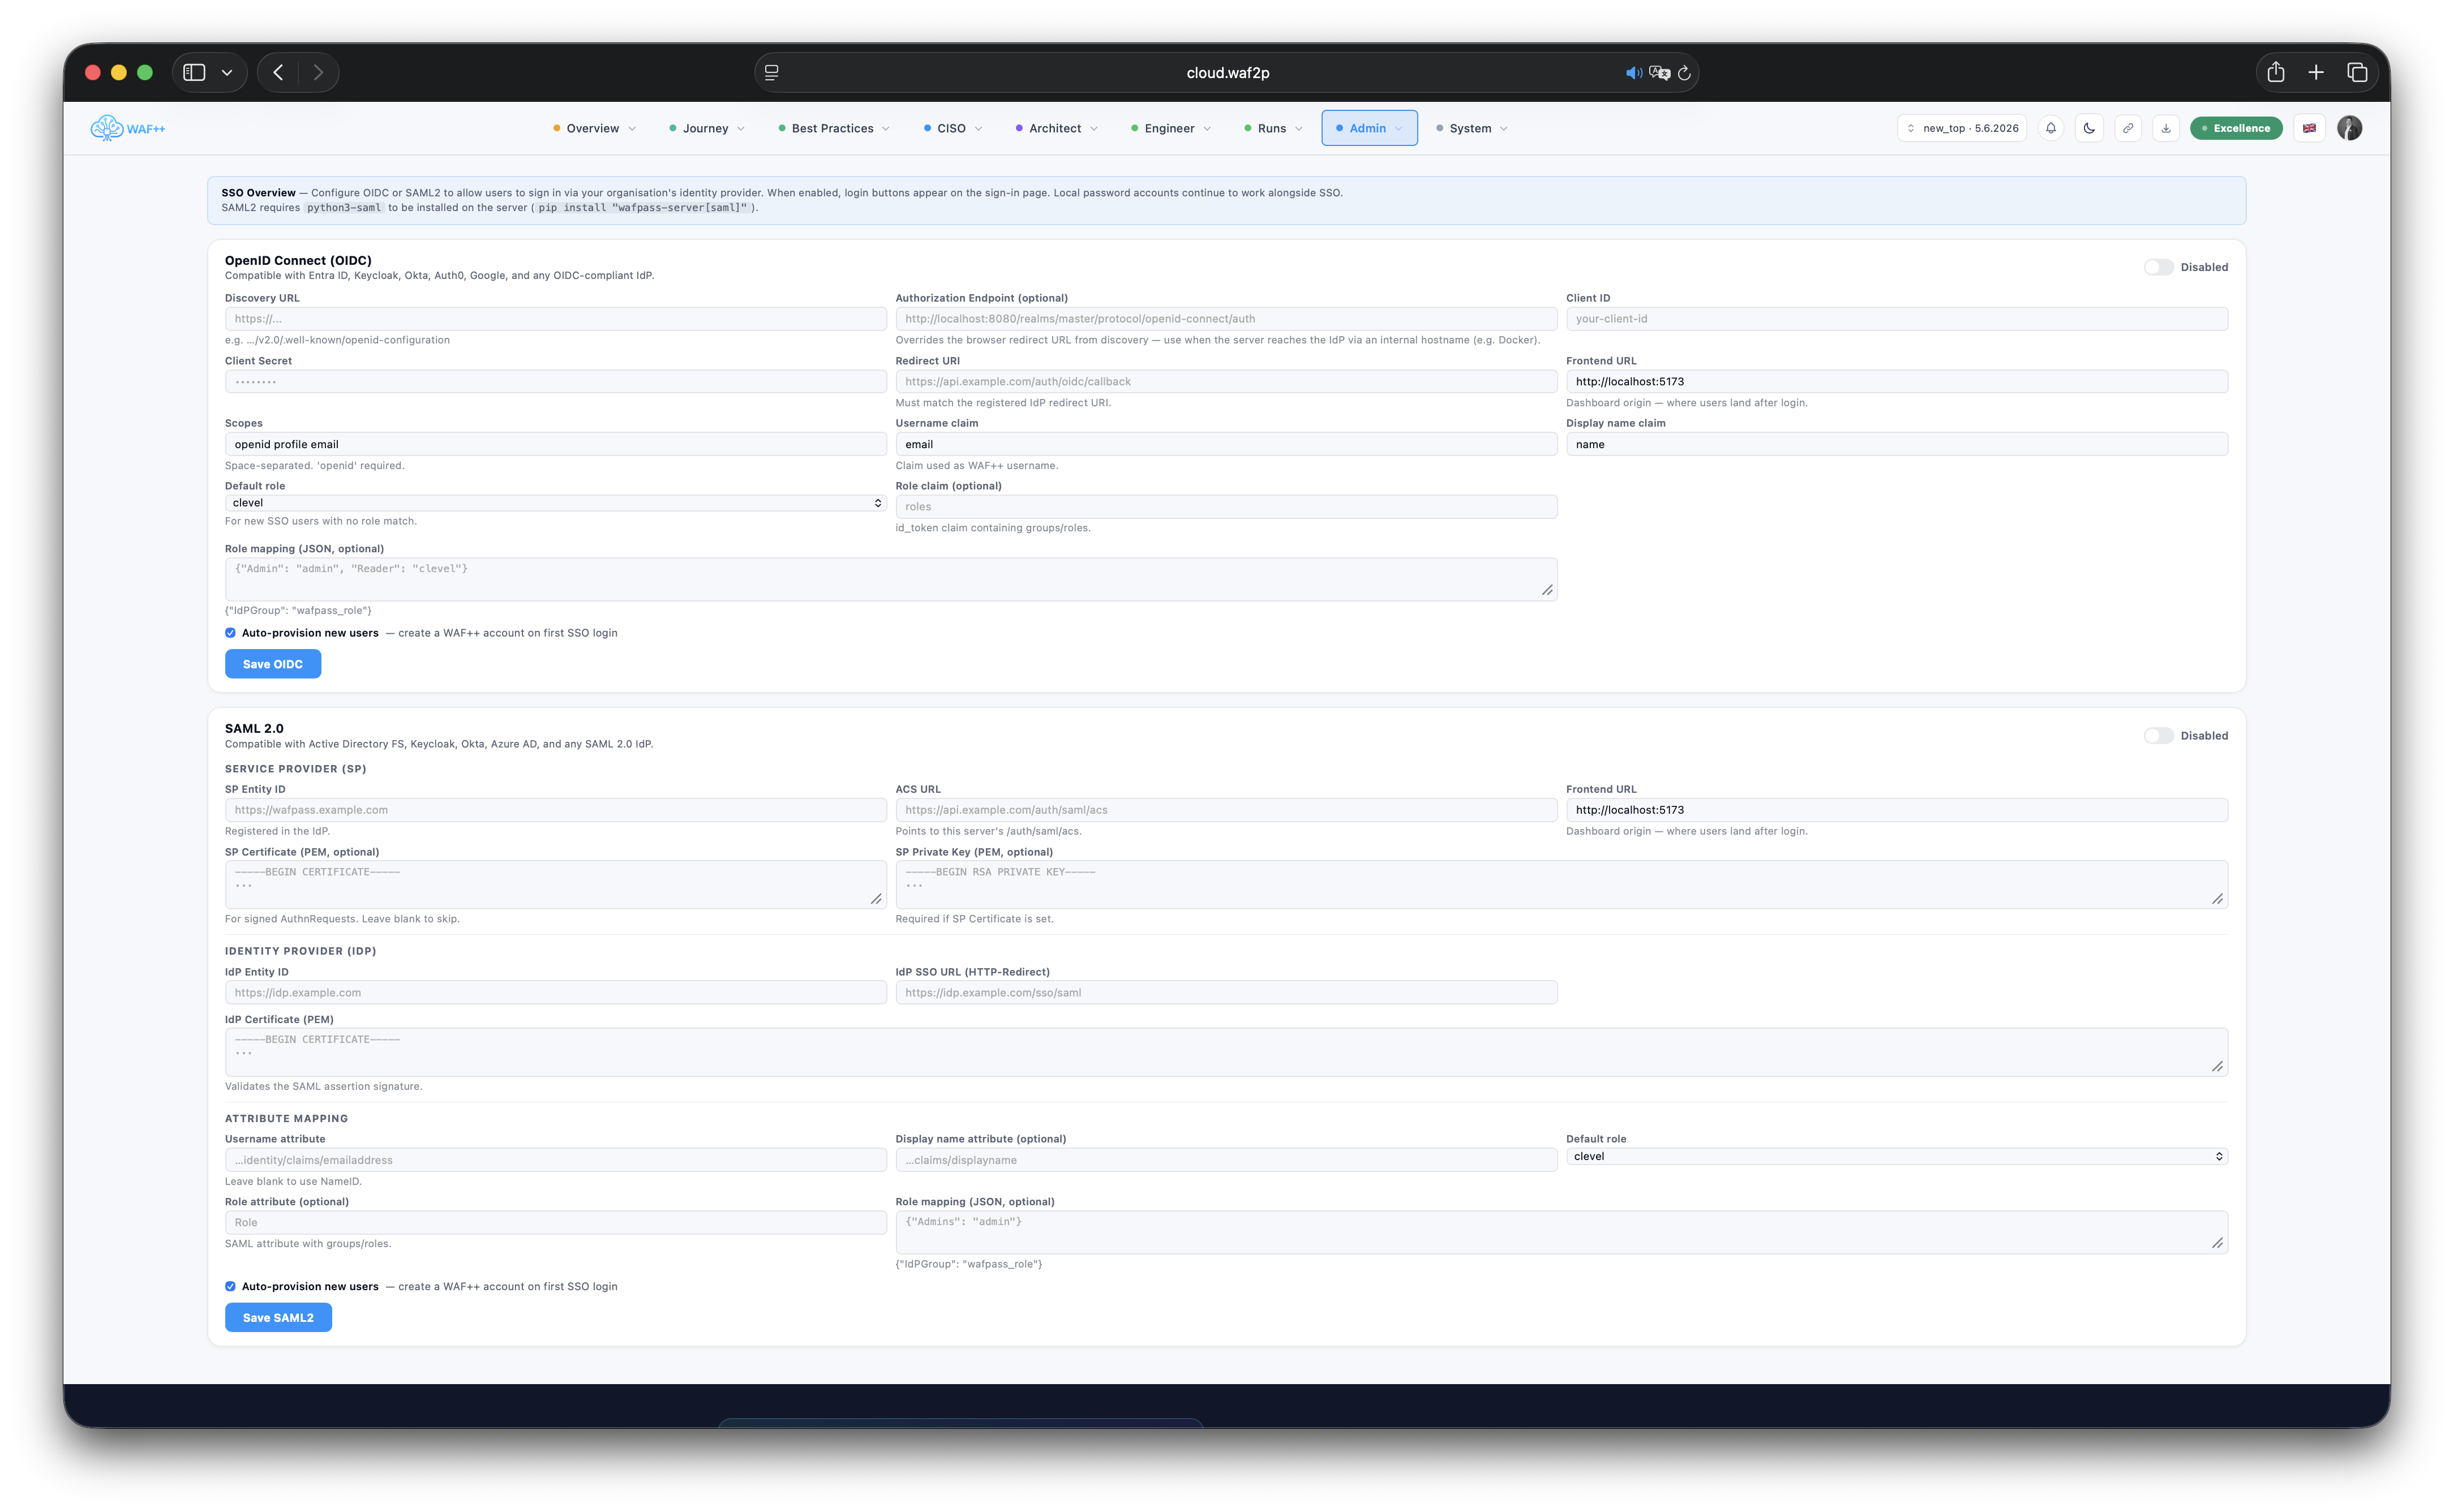Viewport: 2454px width, 1512px height.
Task: Click the Scopes field
Action: click(555, 444)
